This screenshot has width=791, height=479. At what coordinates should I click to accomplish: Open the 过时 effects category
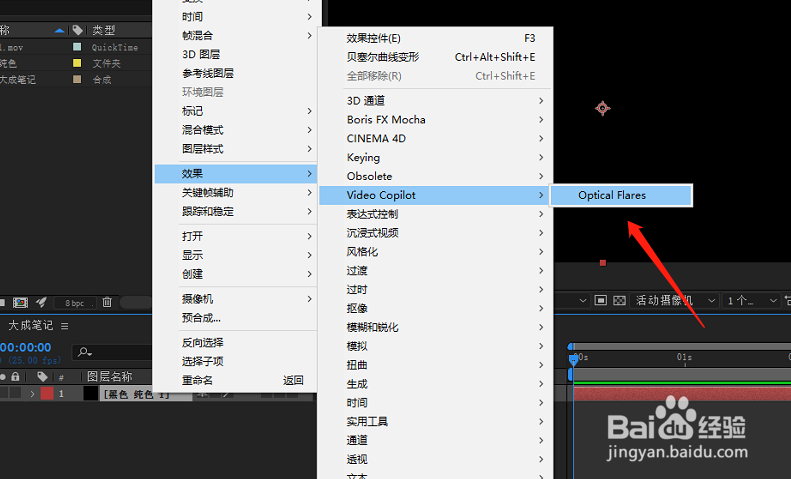pos(435,289)
